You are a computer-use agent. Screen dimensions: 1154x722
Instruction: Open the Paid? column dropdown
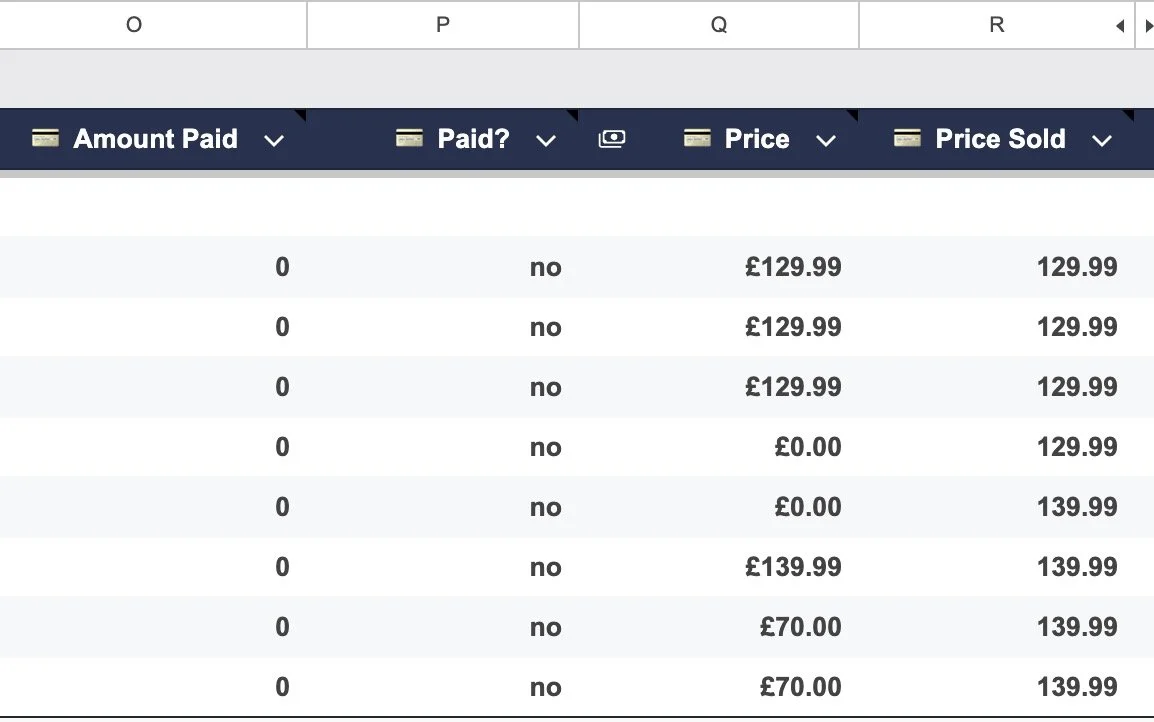(546, 140)
